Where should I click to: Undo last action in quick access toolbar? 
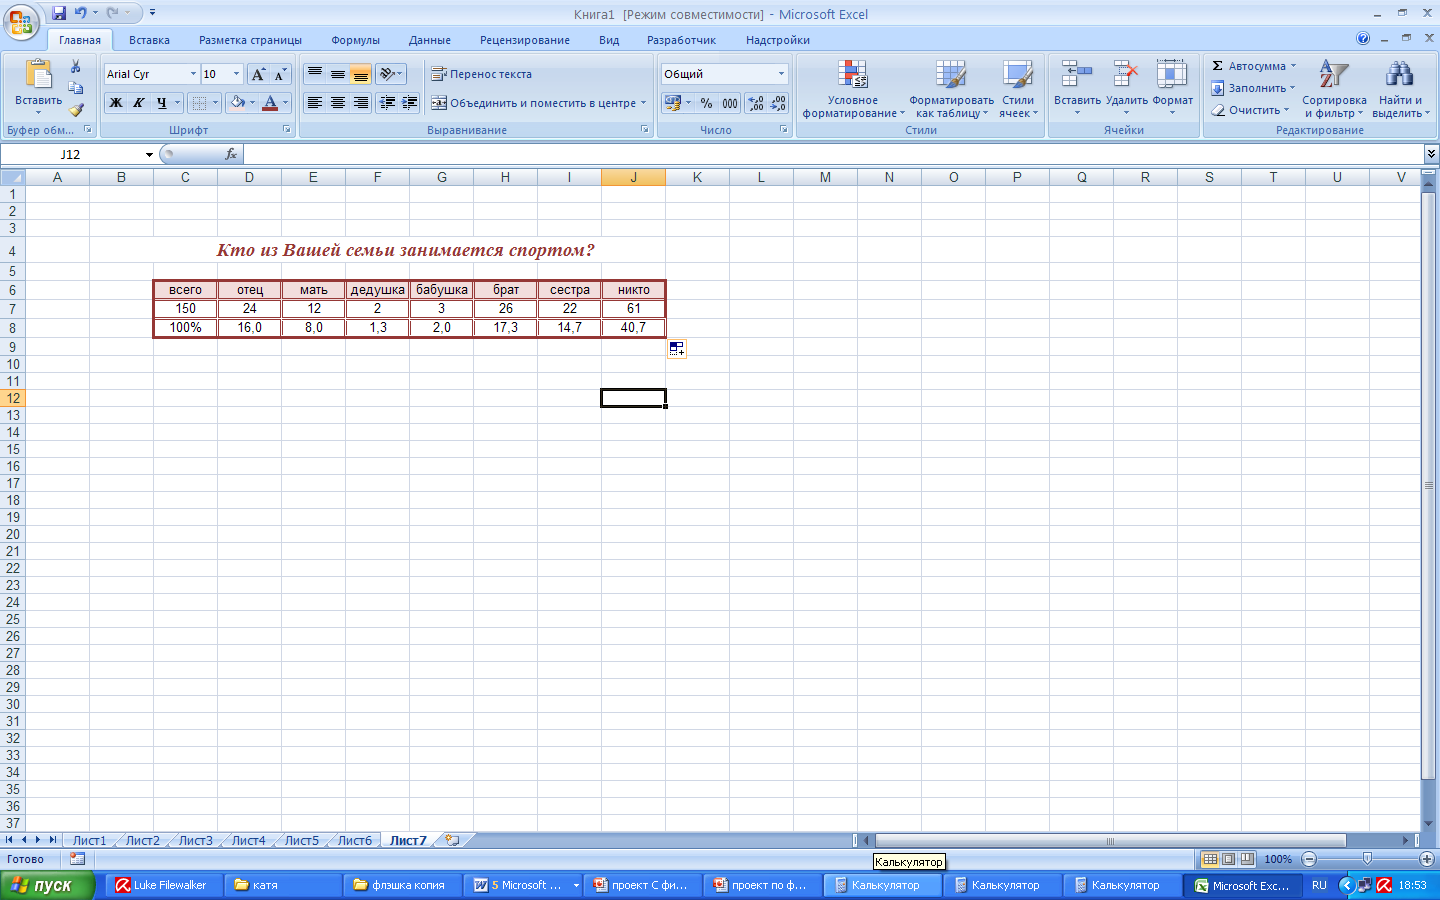[x=80, y=13]
